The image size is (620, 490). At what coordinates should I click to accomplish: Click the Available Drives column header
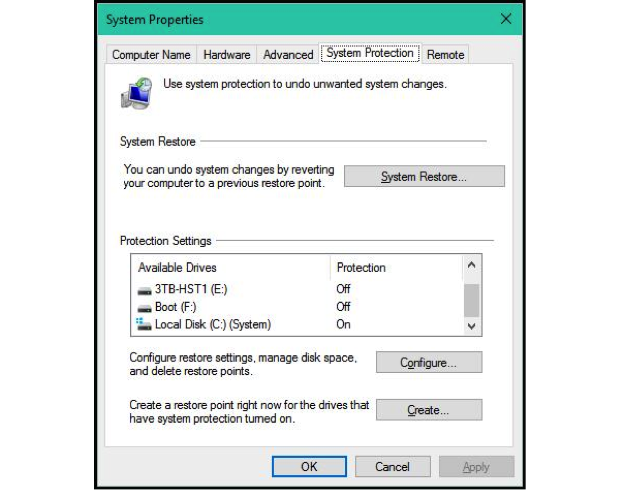click(231, 268)
